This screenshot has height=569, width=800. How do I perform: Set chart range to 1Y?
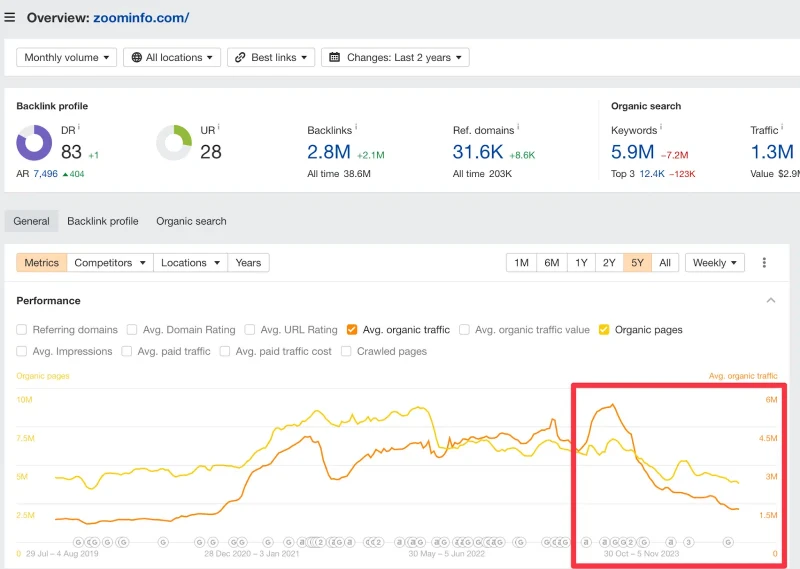click(x=581, y=263)
